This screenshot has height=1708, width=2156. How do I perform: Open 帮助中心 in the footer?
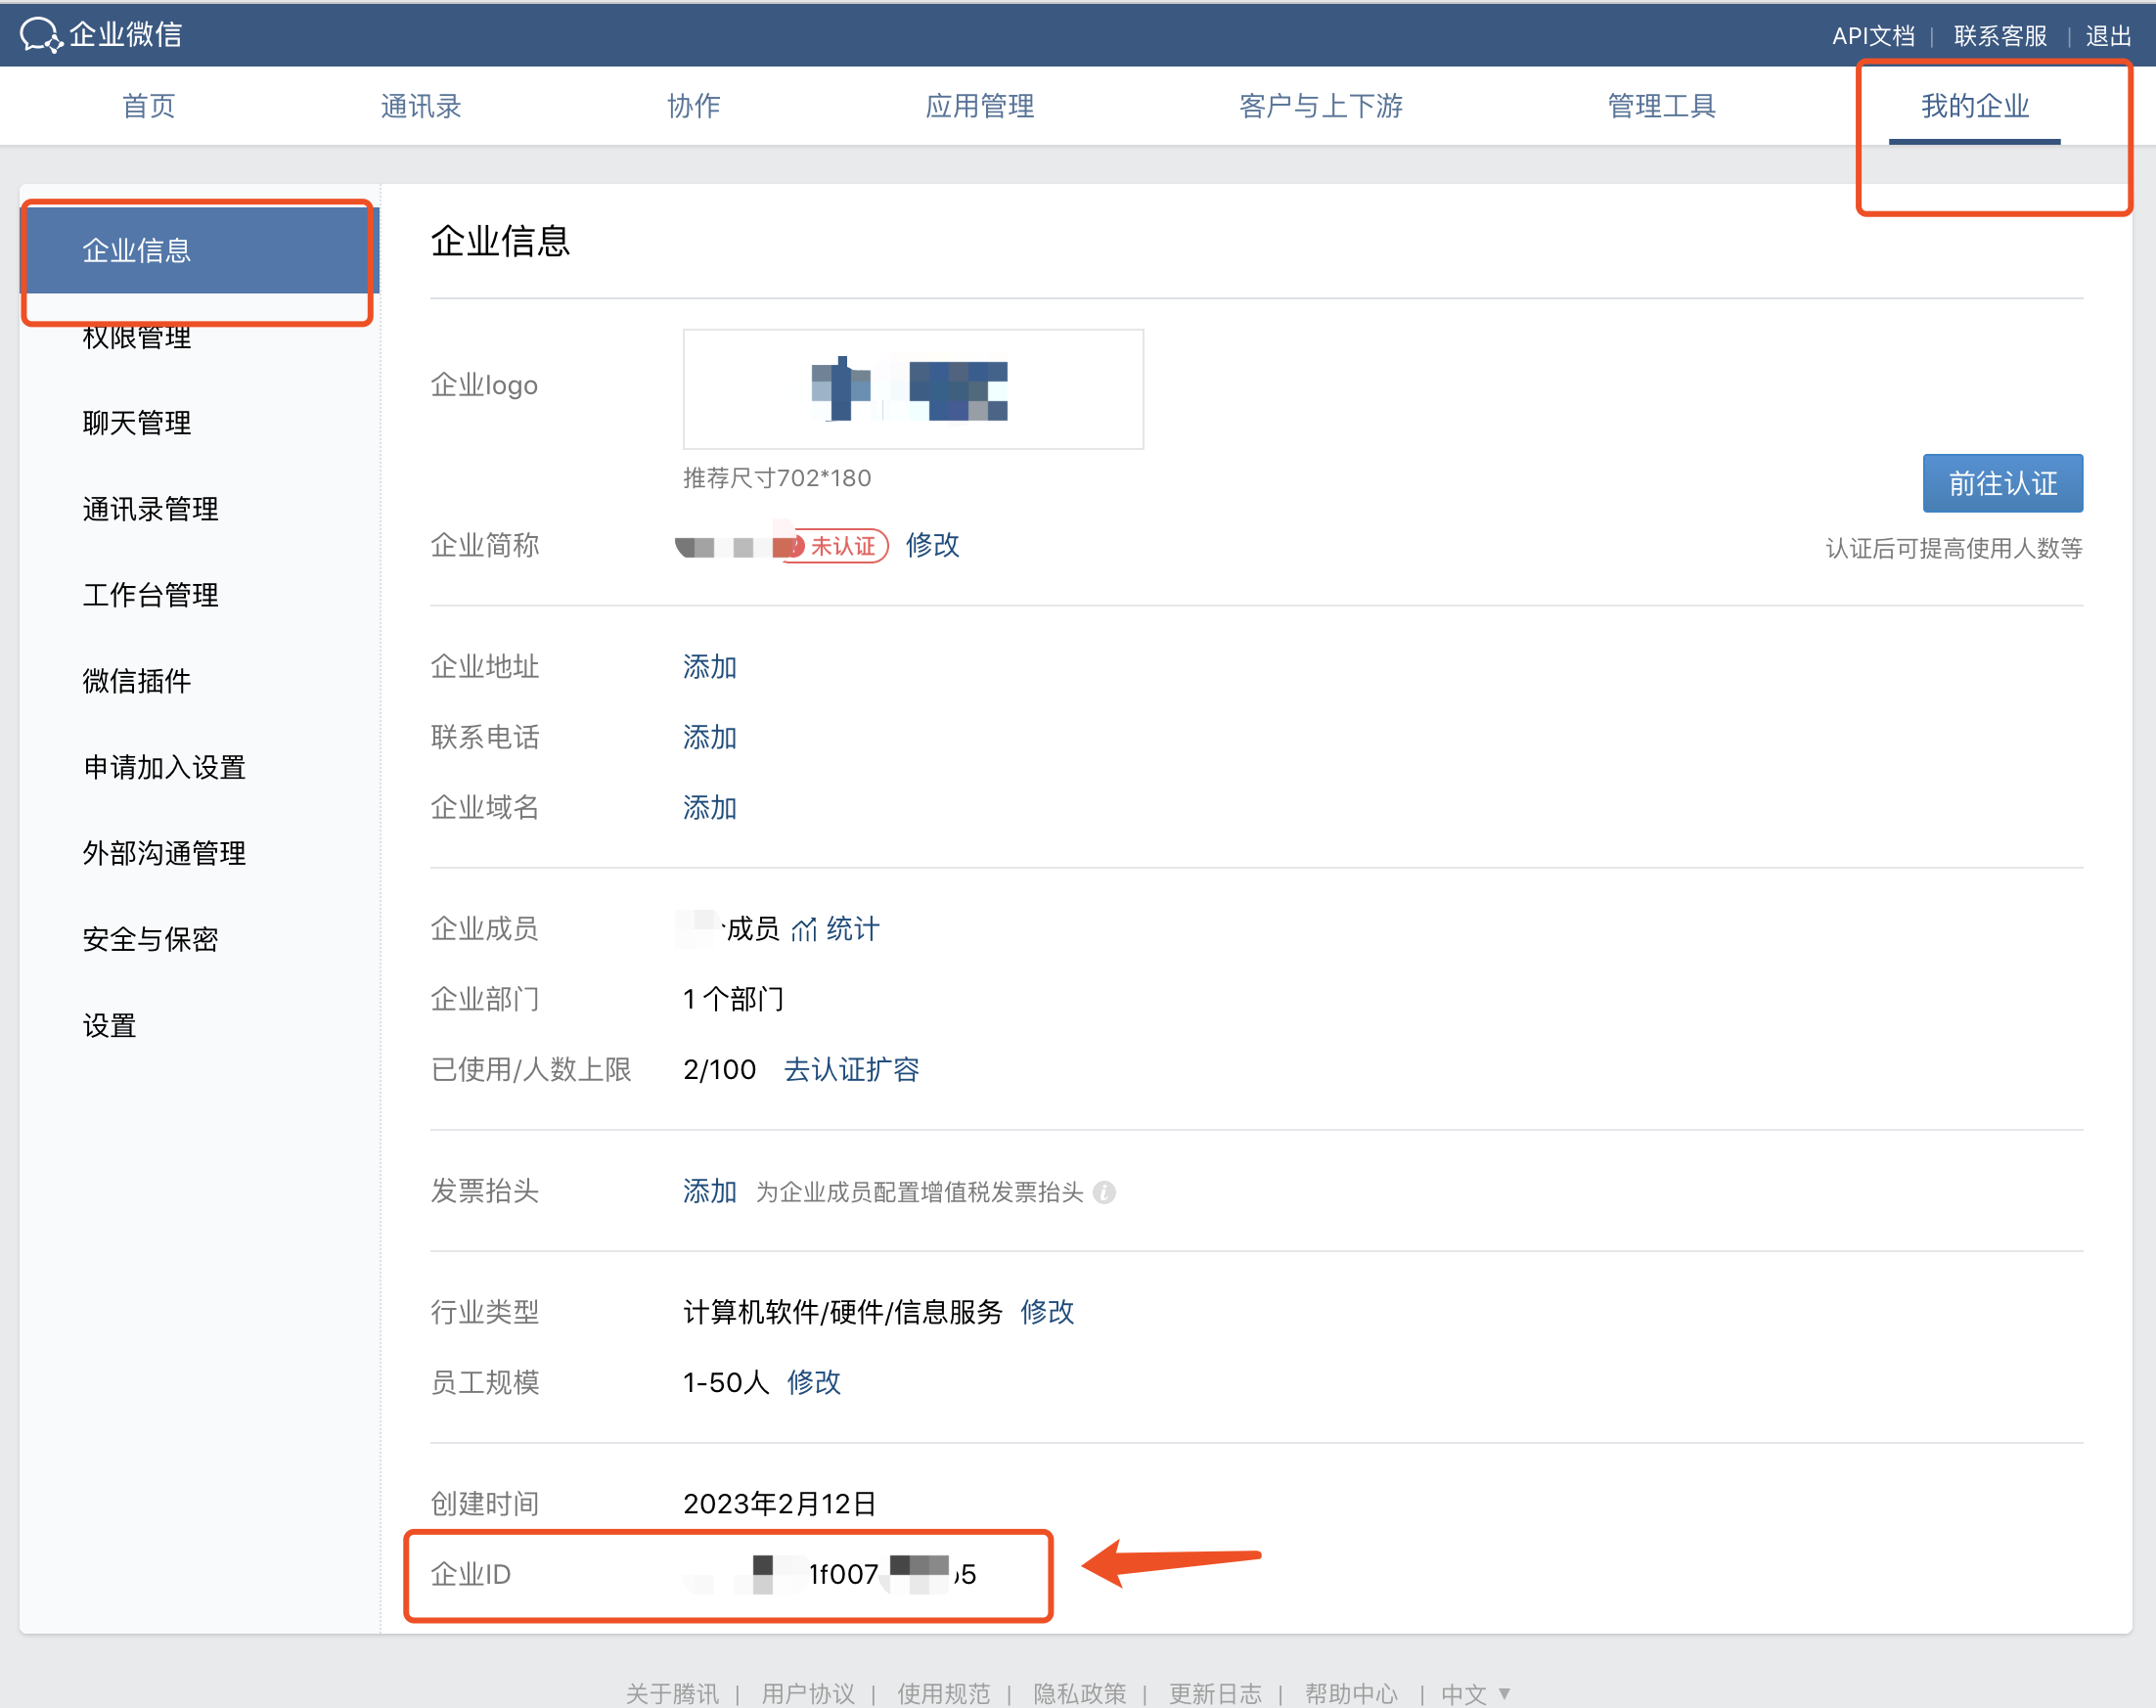point(1350,1693)
